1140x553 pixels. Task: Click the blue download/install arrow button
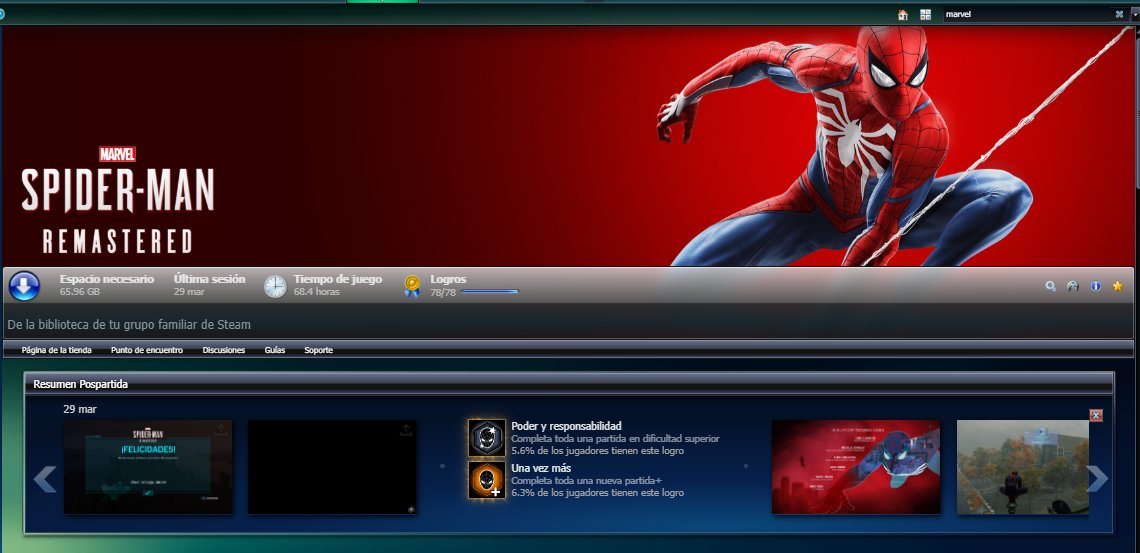(x=24, y=286)
